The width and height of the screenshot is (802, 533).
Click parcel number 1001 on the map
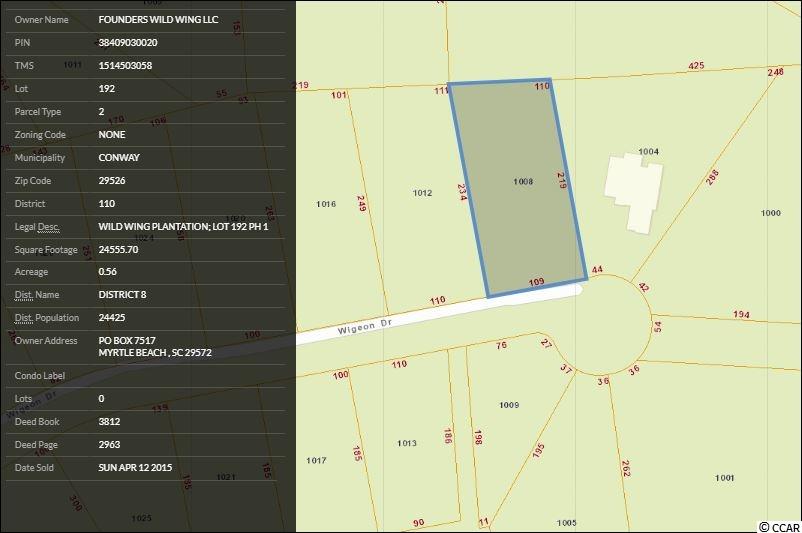724,478
